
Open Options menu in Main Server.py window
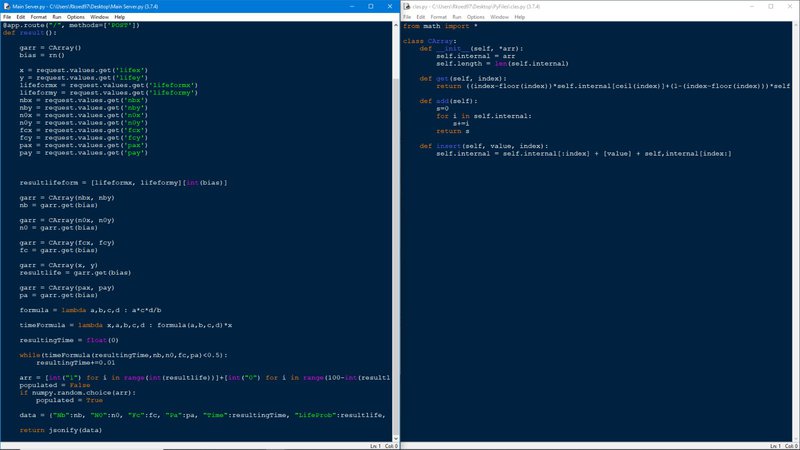click(x=75, y=17)
